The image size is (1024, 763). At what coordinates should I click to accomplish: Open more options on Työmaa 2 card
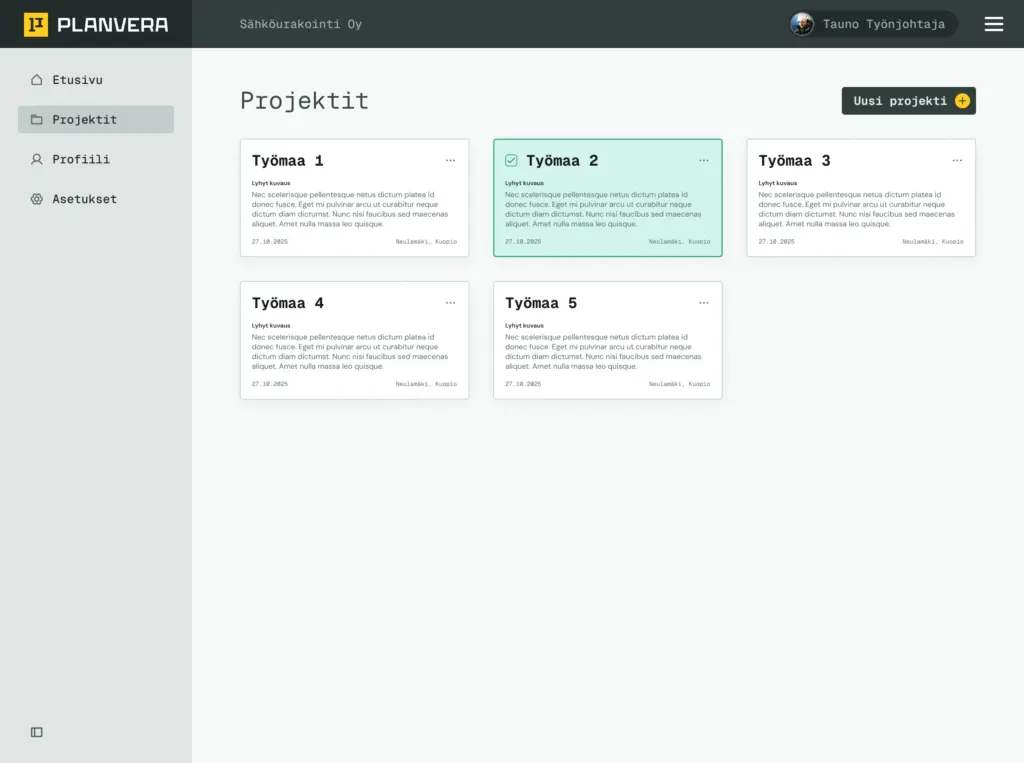coord(704,160)
